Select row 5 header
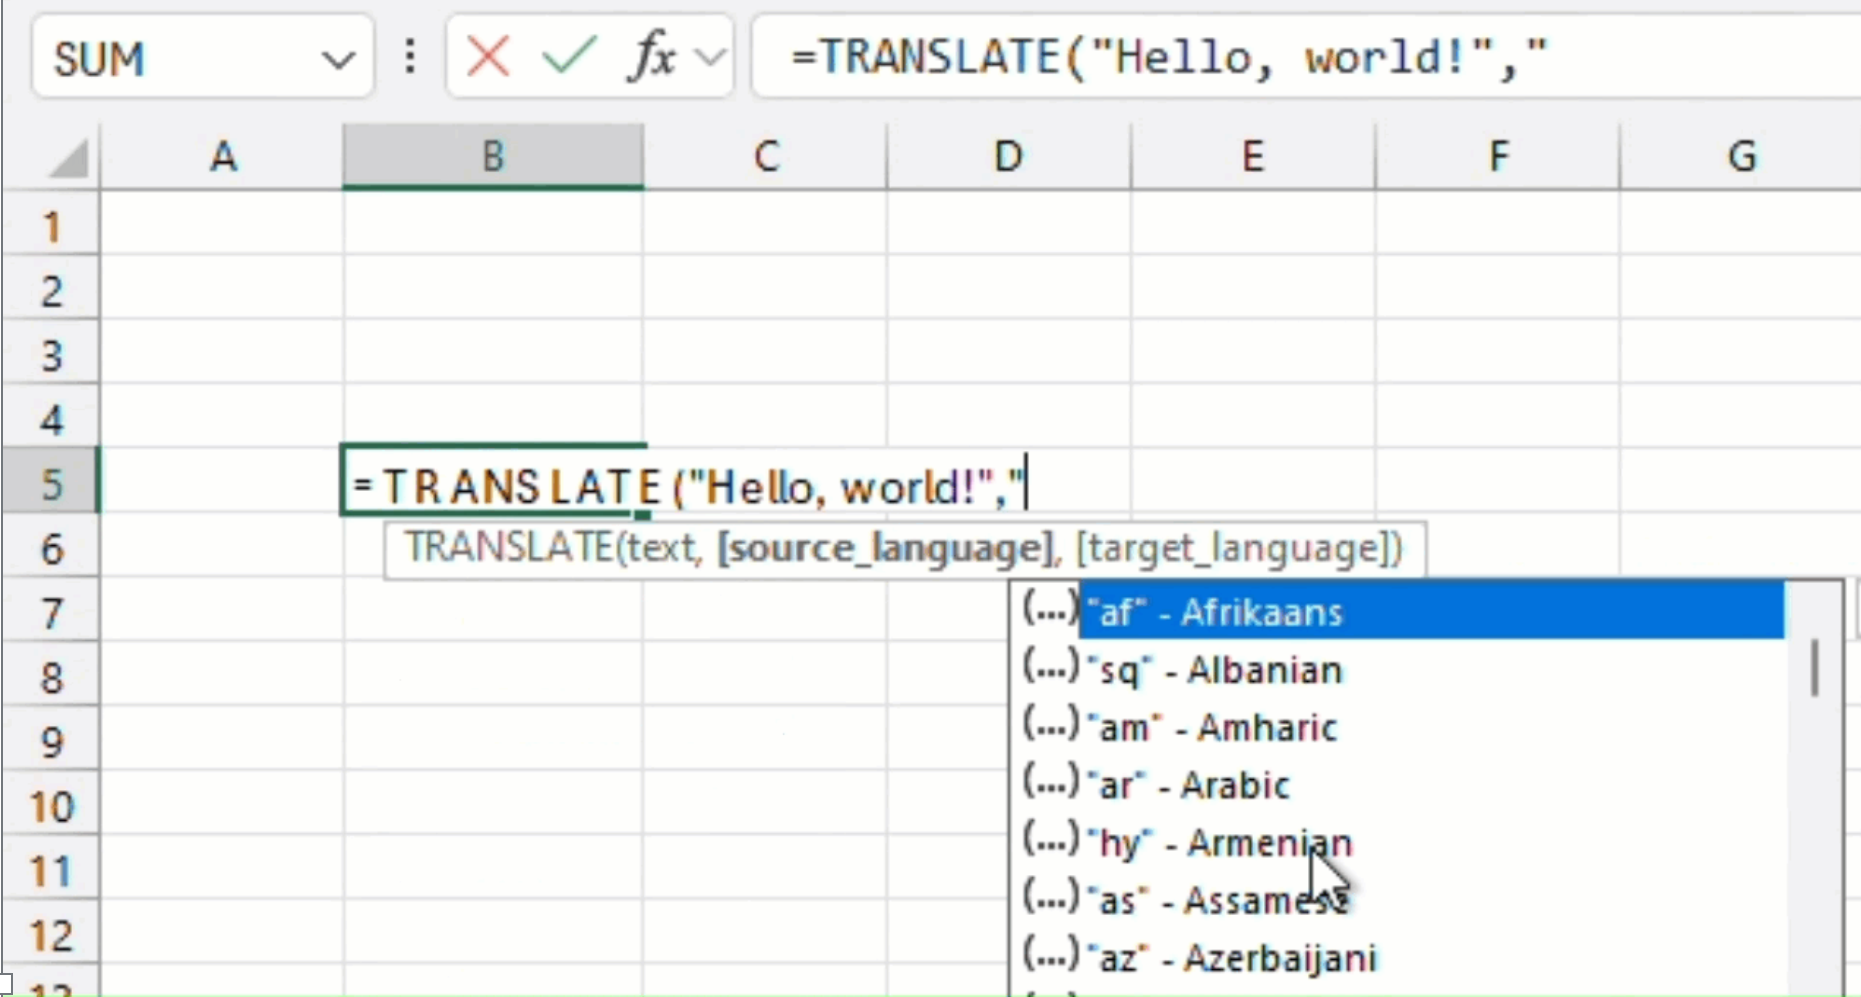 click(x=50, y=483)
